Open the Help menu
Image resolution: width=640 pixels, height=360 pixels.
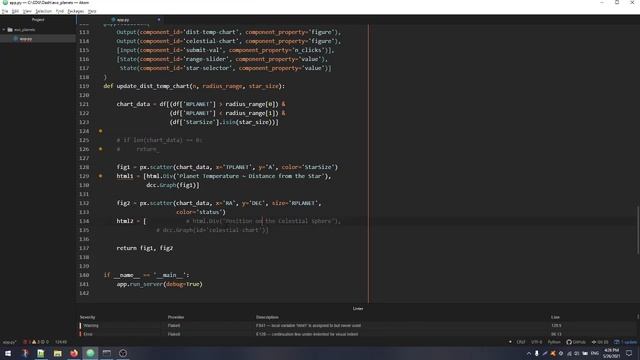pyautogui.click(x=92, y=11)
